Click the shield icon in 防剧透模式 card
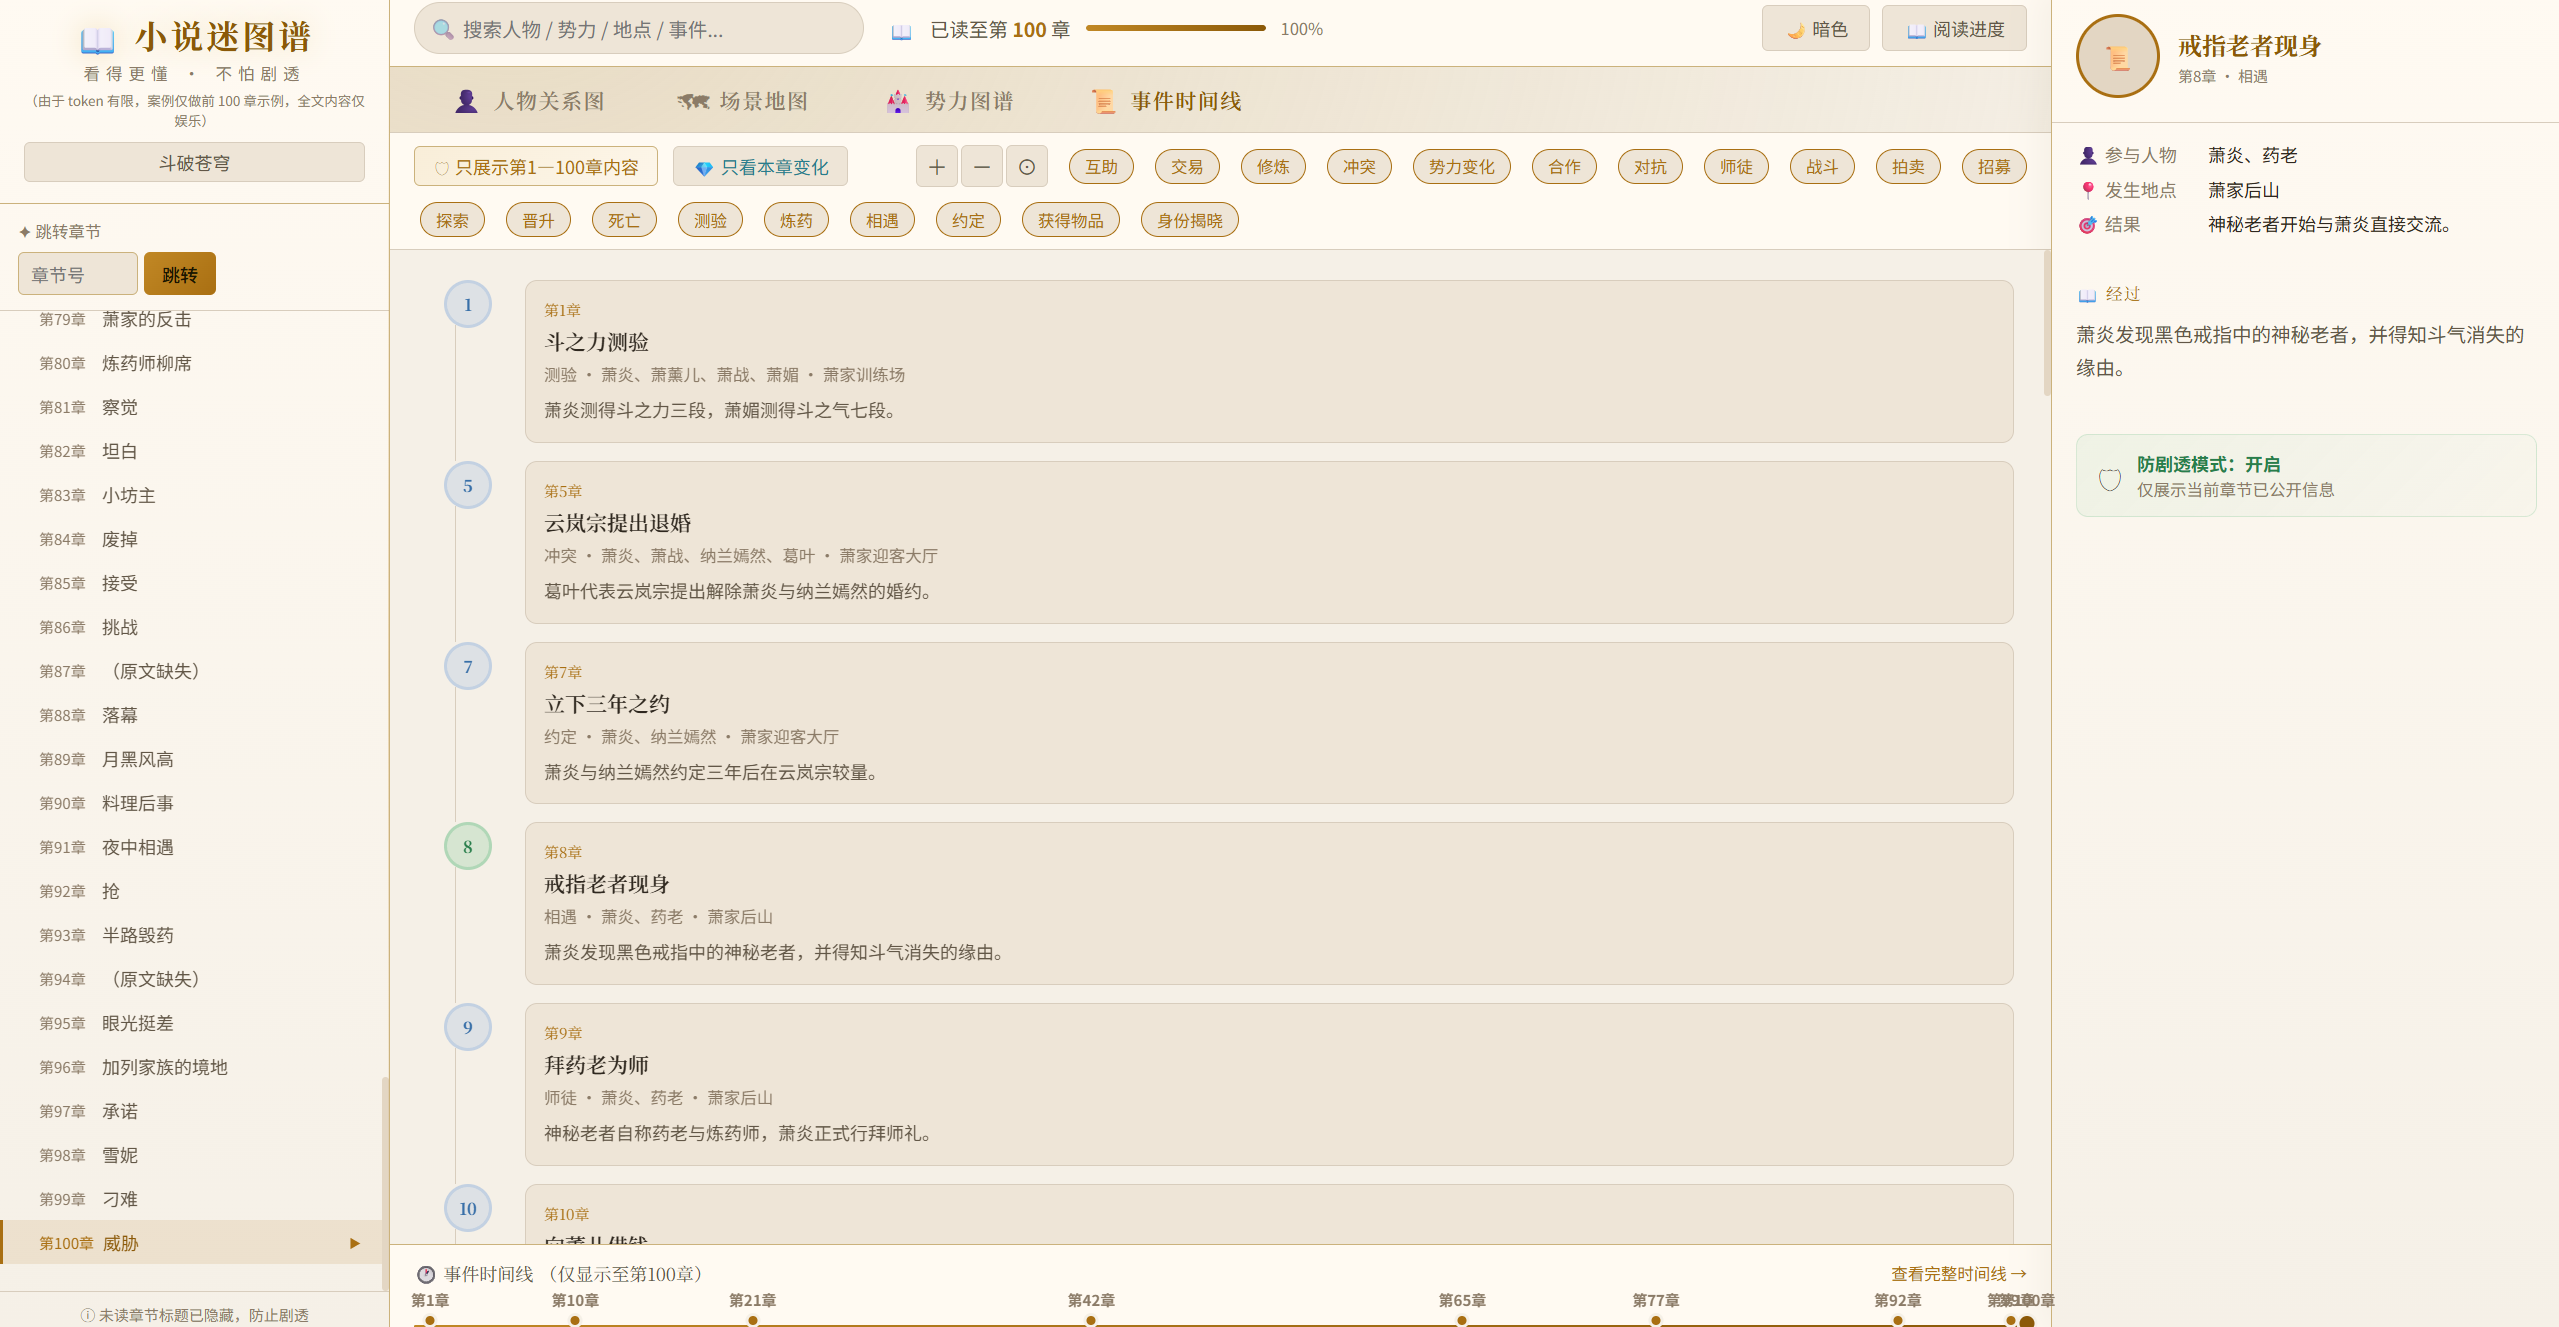This screenshot has width=2559, height=1327. tap(2110, 479)
